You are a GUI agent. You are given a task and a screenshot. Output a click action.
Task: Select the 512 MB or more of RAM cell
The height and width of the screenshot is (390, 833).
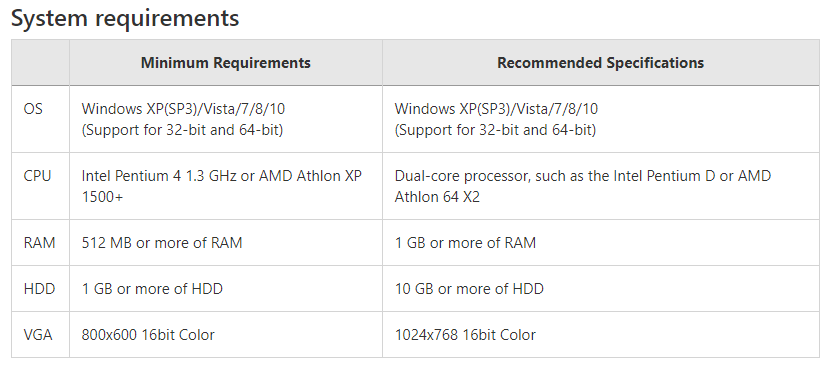click(x=225, y=243)
